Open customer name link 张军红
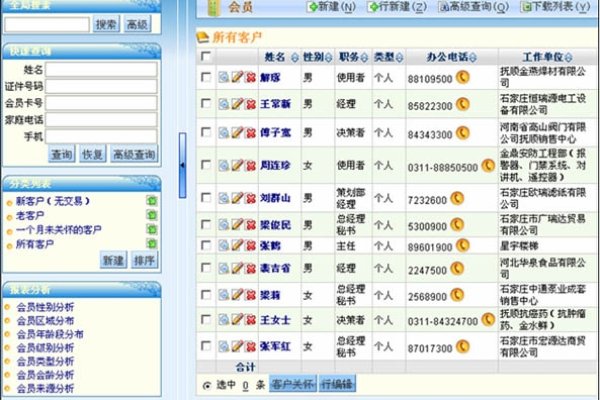 pyautogui.click(x=275, y=346)
